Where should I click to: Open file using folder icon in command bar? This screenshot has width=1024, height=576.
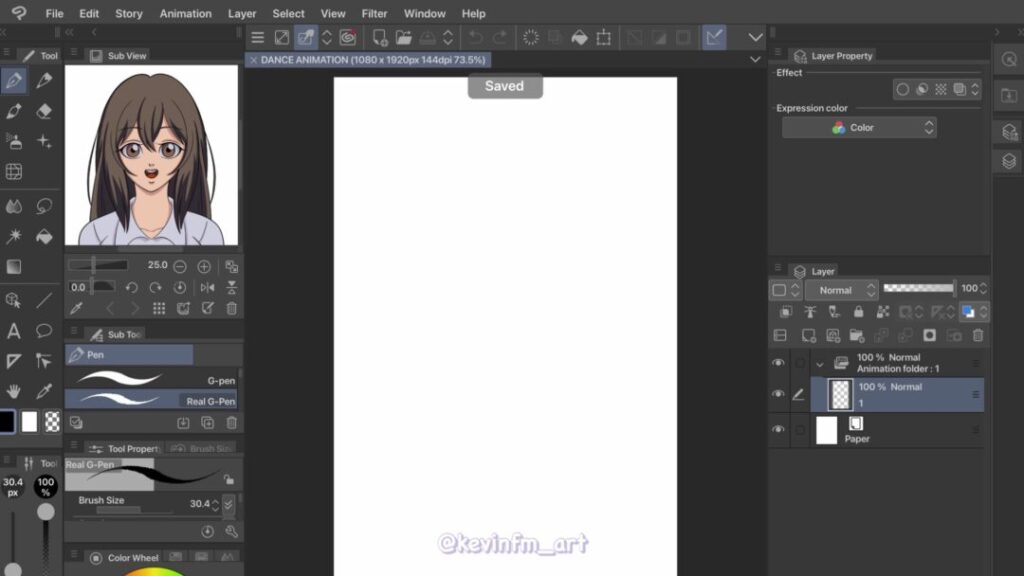(404, 37)
